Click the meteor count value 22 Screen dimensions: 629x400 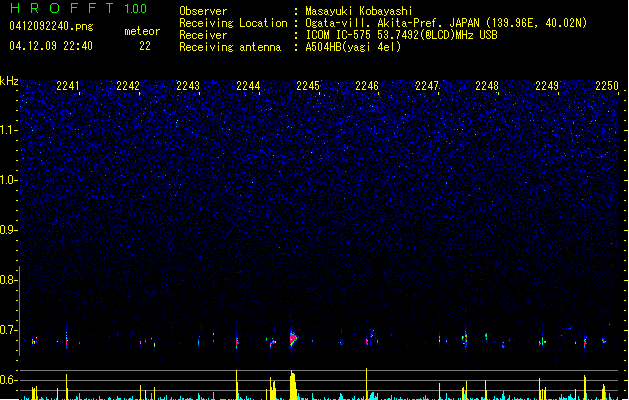click(145, 46)
